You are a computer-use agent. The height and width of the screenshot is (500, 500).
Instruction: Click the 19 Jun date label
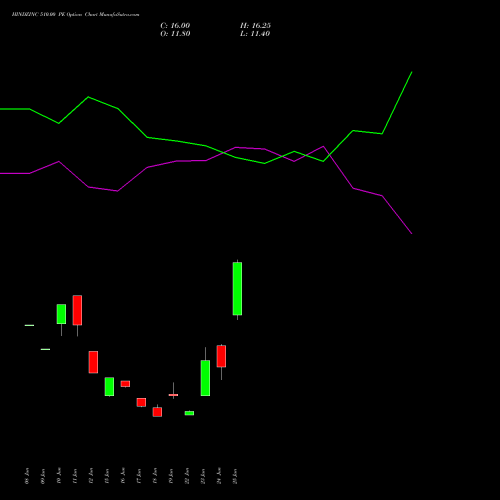(171, 476)
